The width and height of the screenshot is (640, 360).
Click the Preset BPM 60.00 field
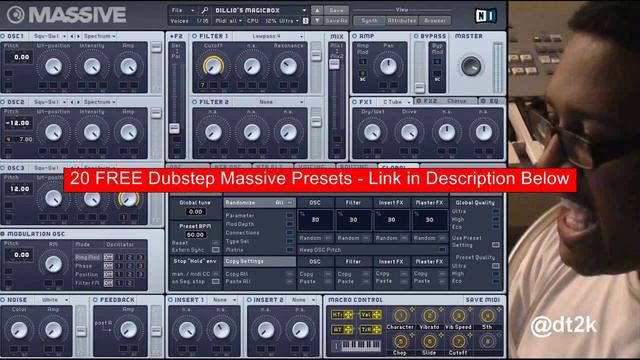[195, 235]
